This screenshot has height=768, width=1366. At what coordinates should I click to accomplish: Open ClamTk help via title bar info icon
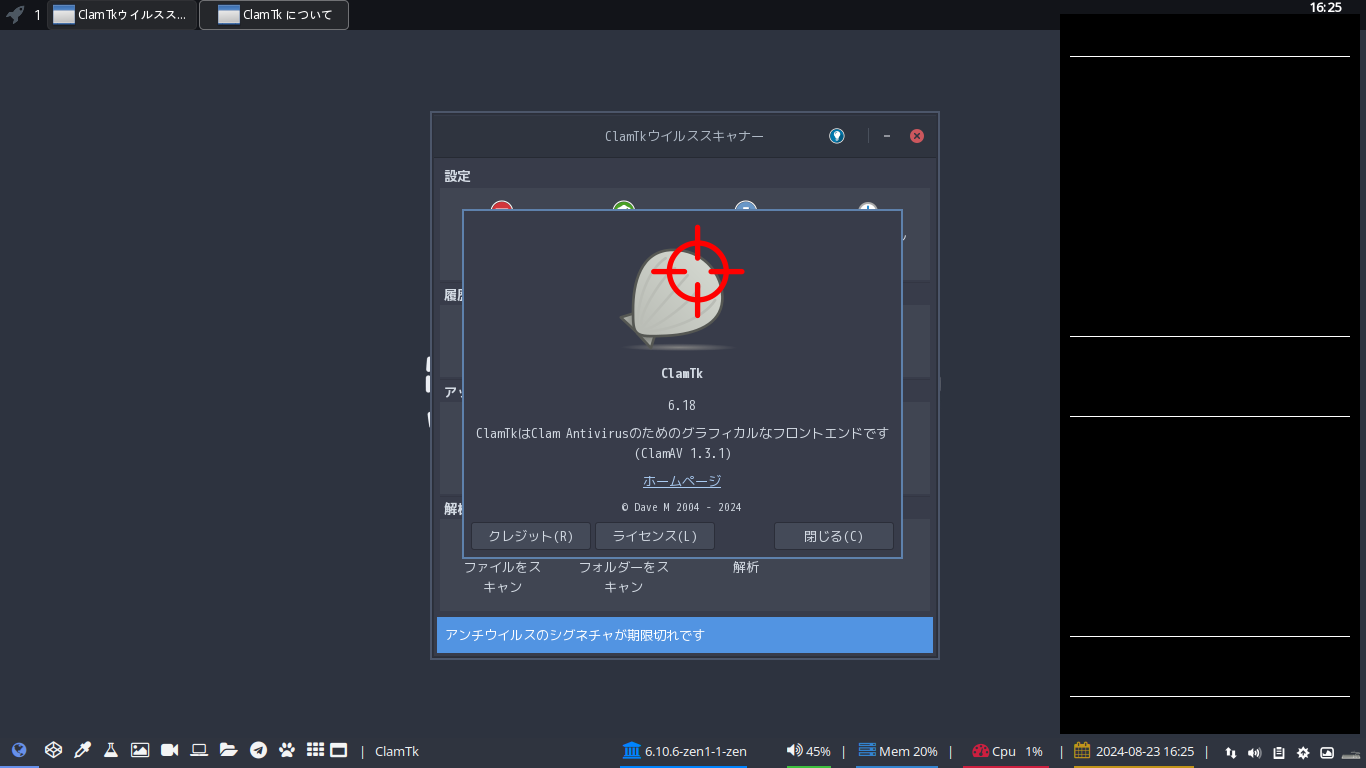click(836, 136)
